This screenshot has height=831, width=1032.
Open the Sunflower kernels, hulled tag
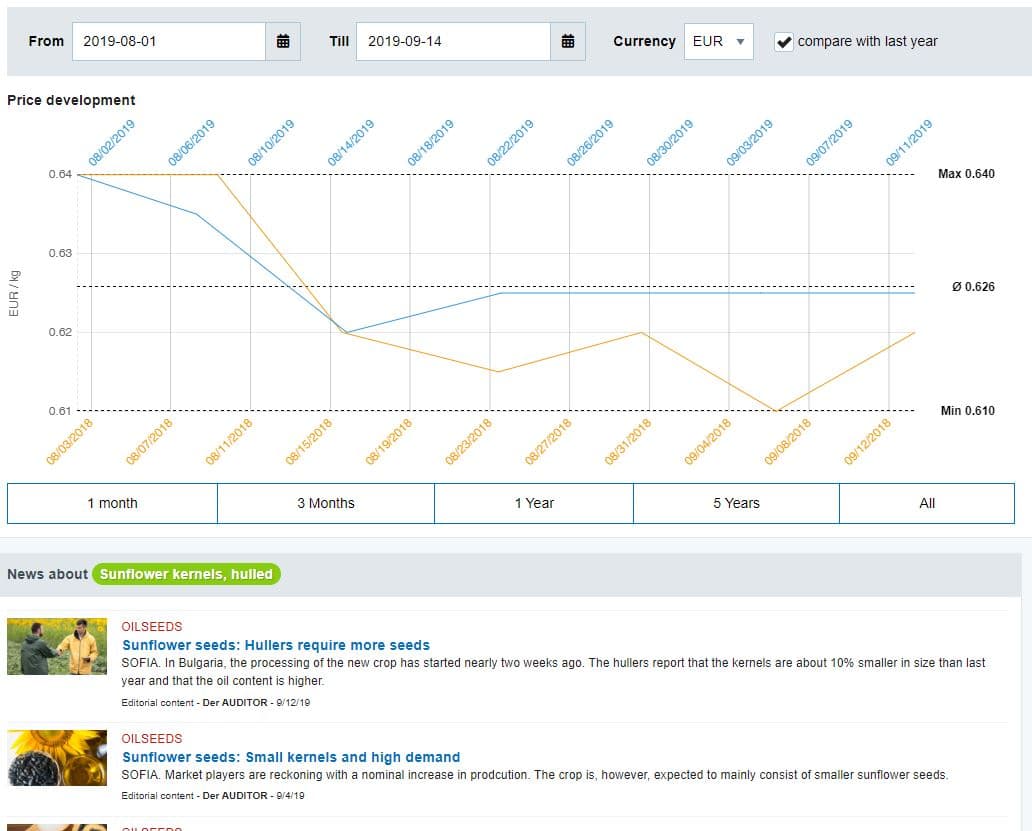point(186,574)
